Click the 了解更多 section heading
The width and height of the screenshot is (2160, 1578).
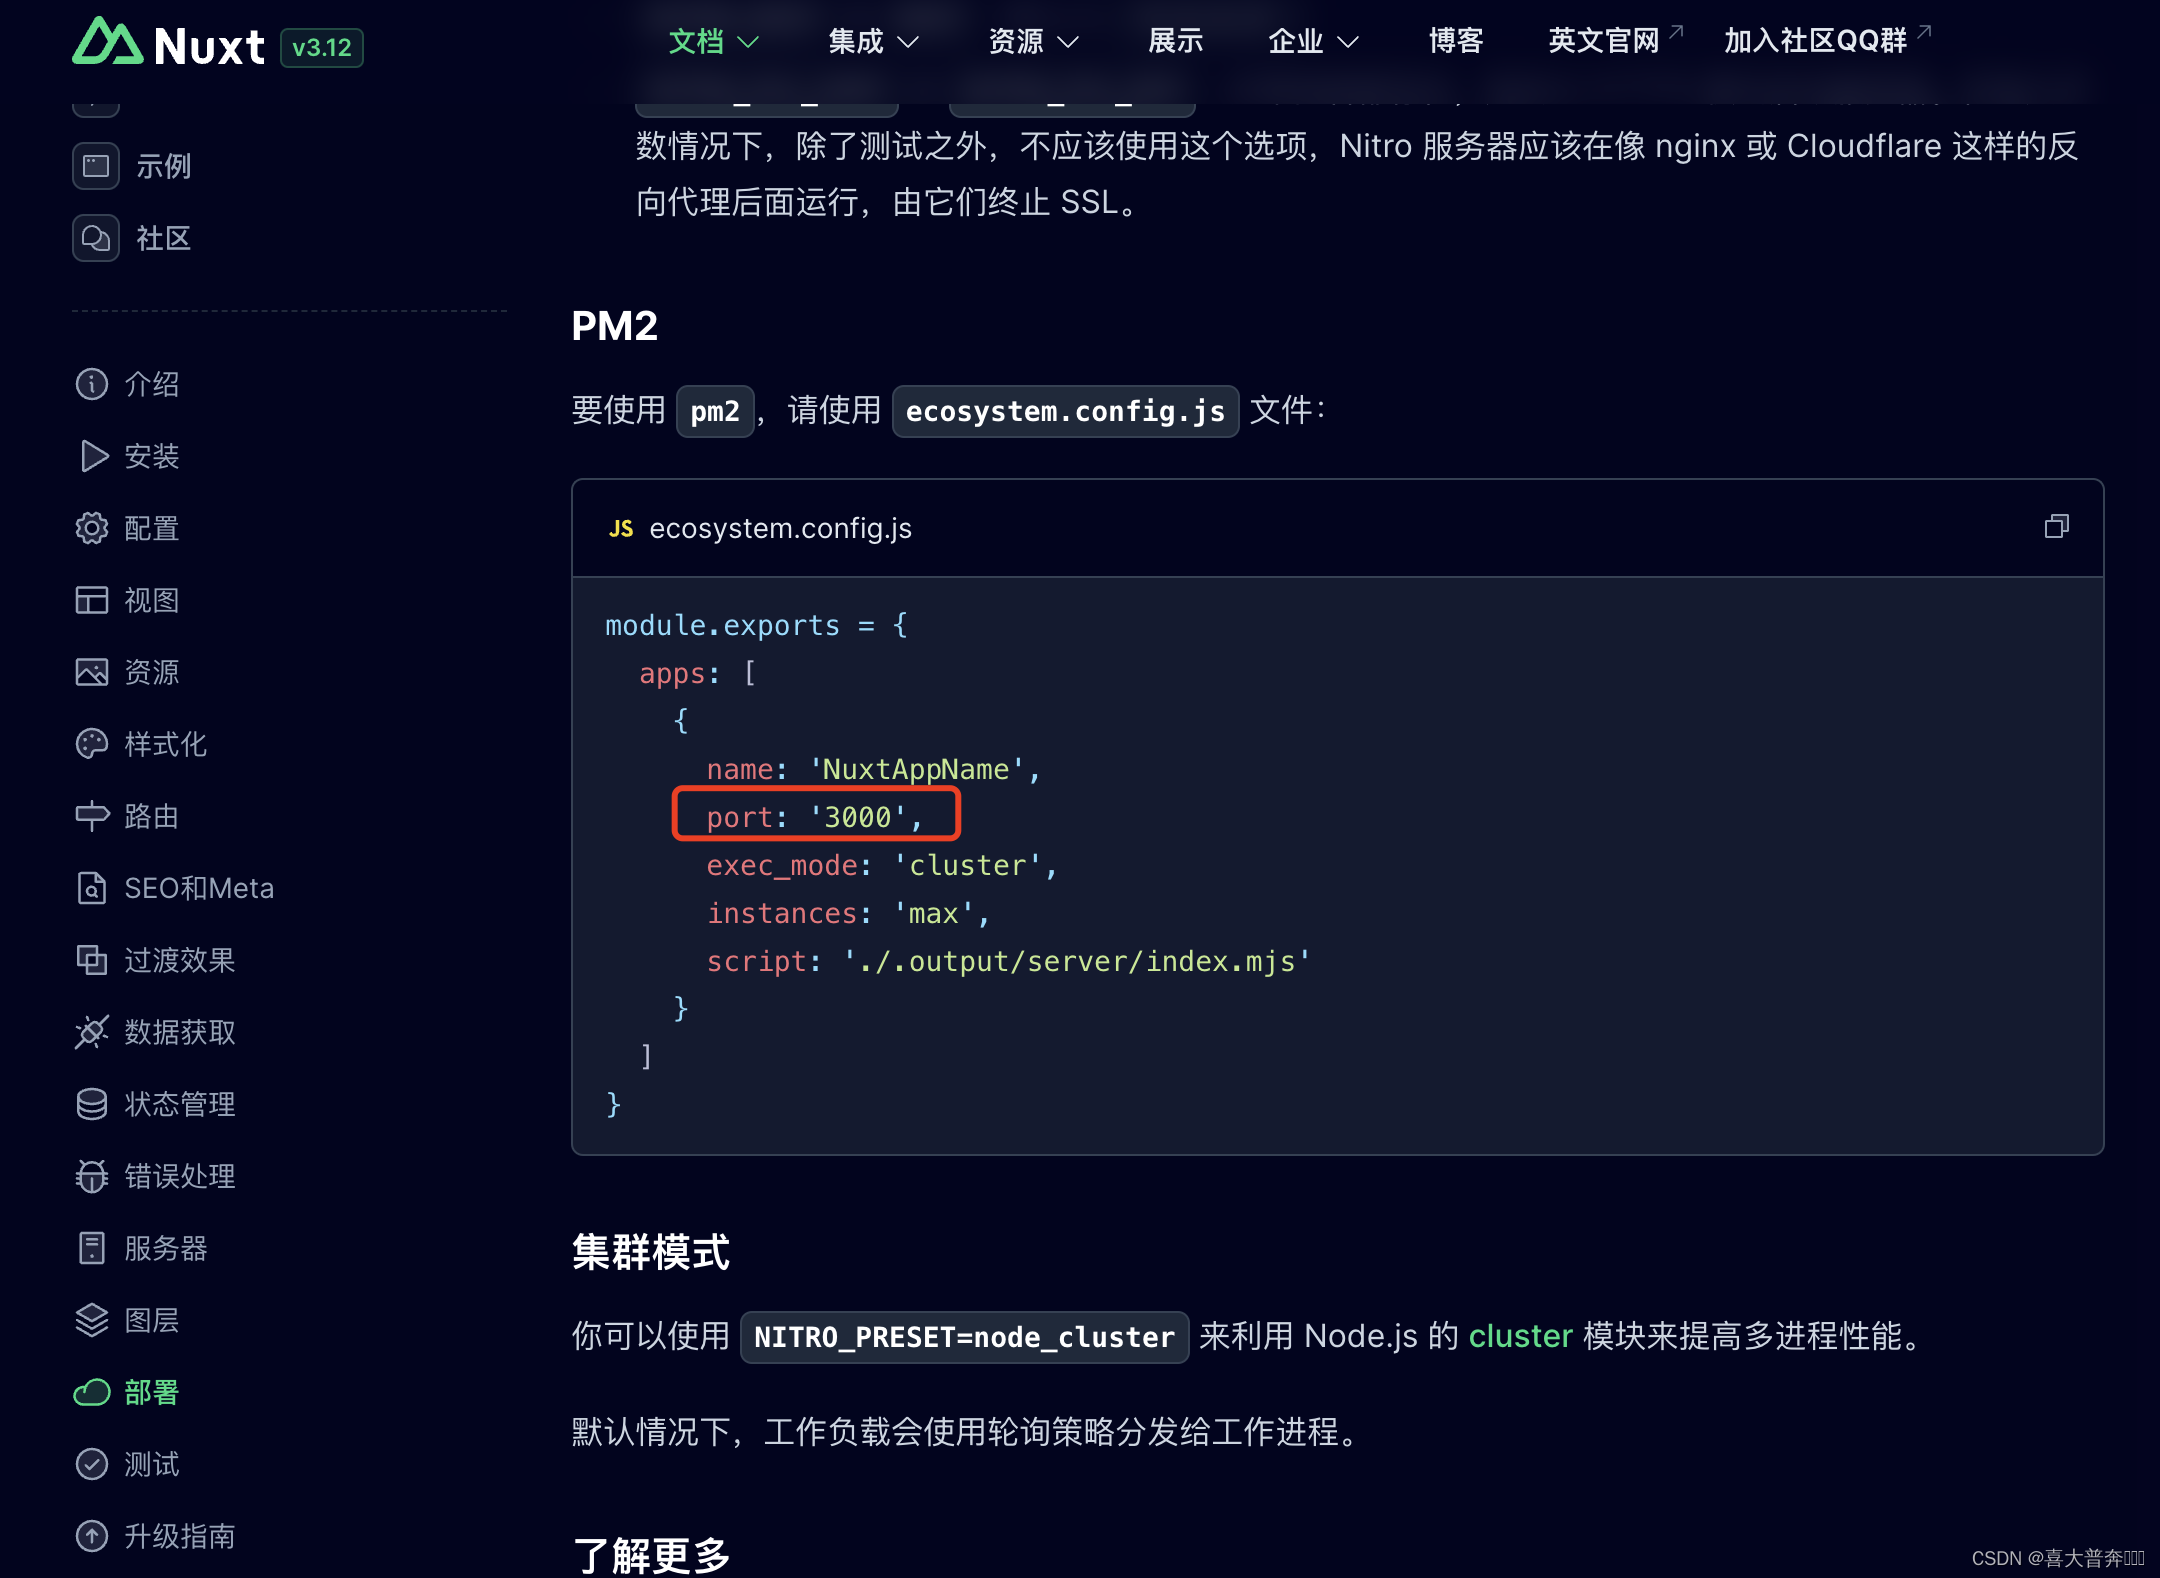tap(651, 1555)
